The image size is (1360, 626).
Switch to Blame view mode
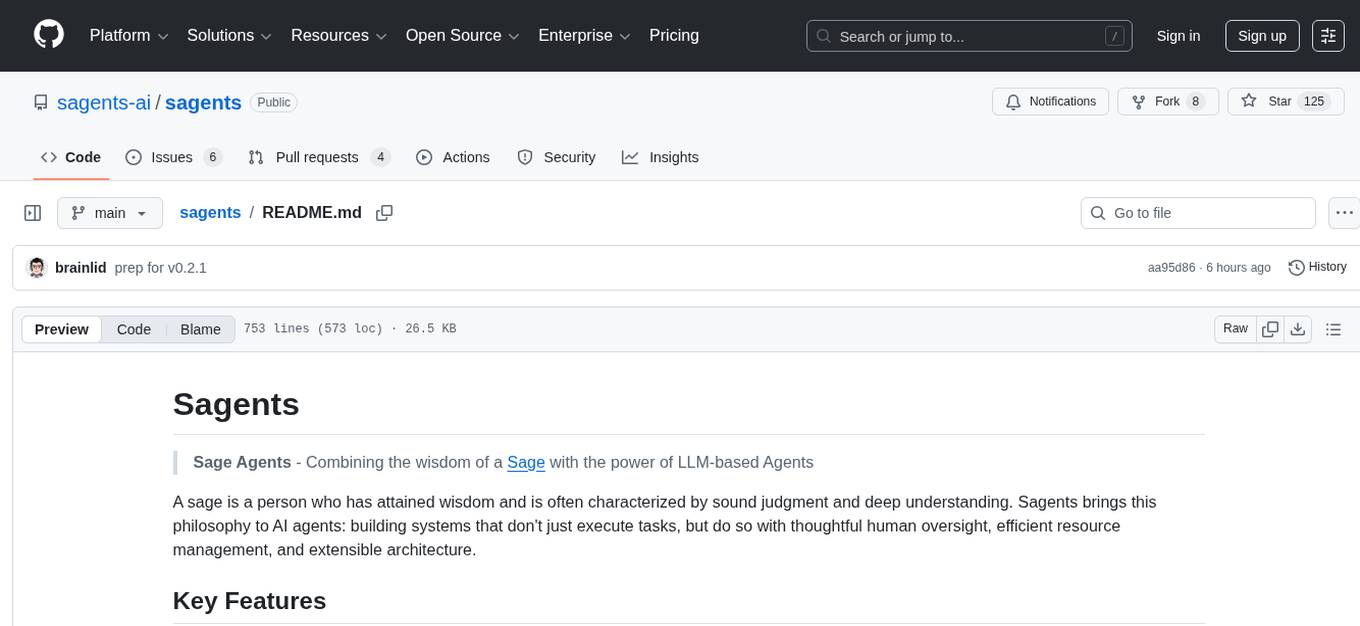200,329
